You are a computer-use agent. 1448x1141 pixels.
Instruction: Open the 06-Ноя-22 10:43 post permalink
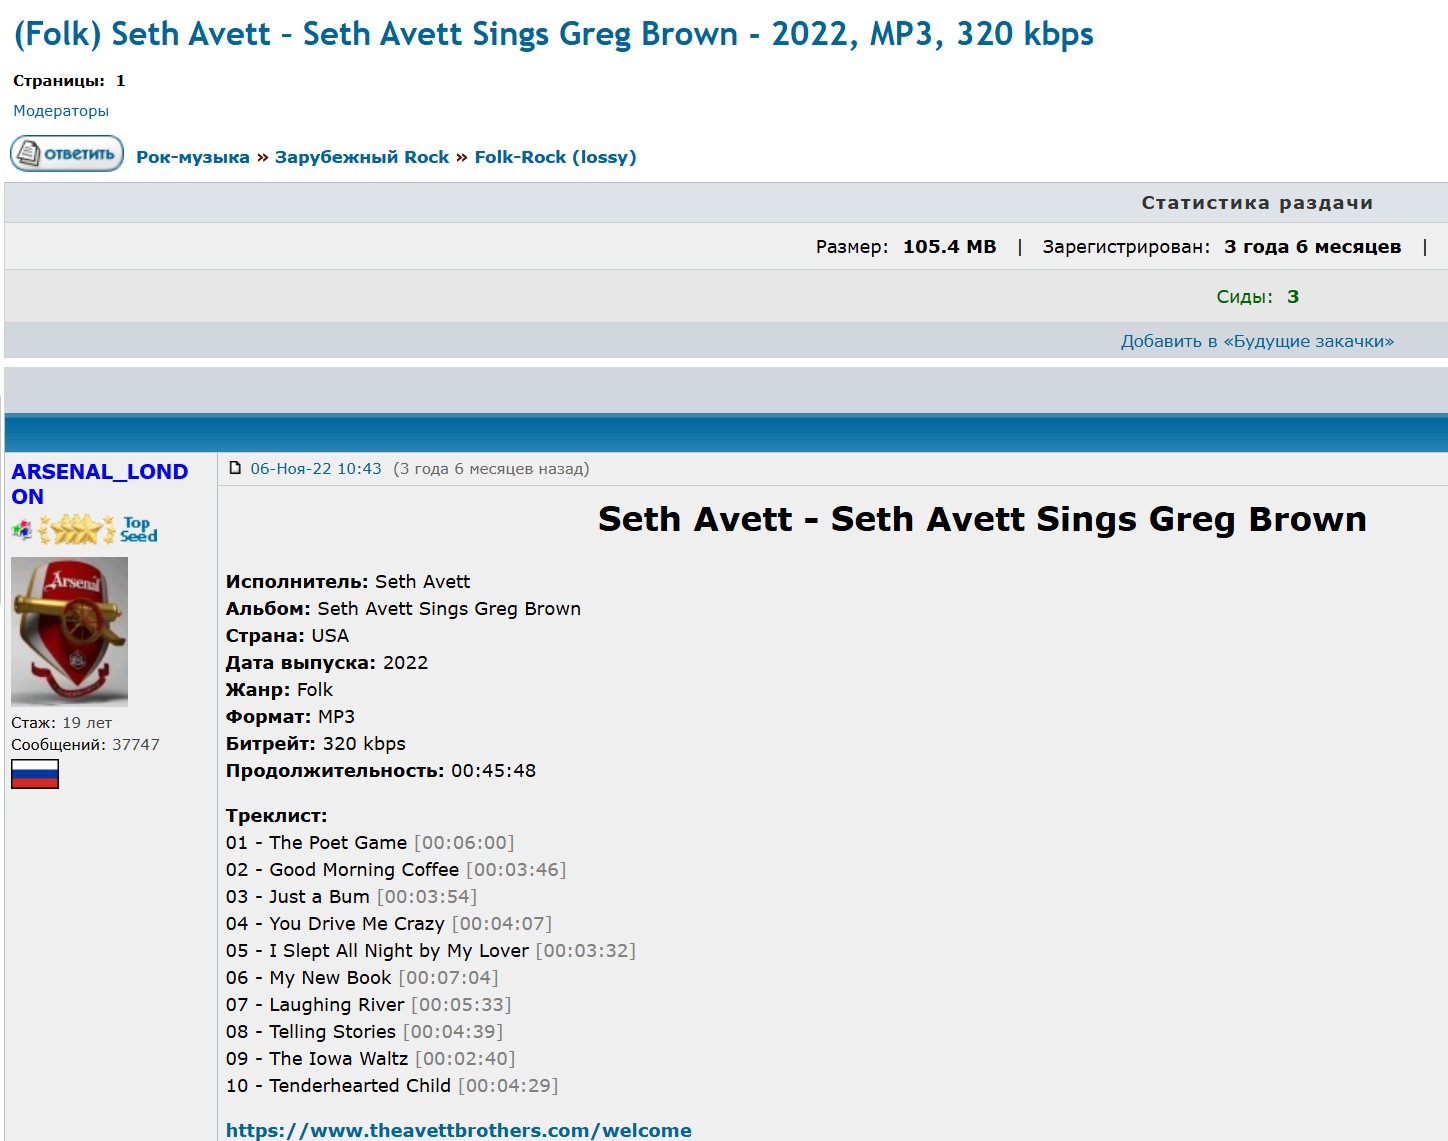[x=316, y=468]
